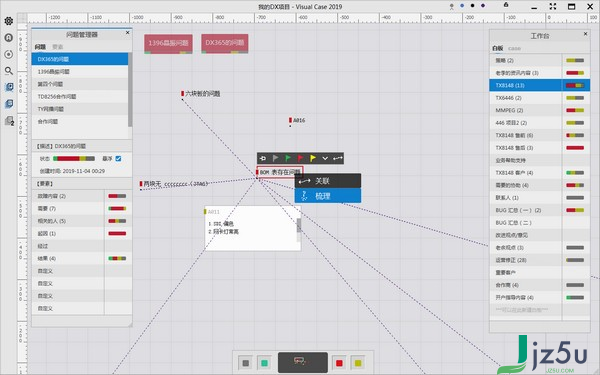Switch to the 'case' tab in right panel
Screen dimensions: 600x375
(x=514, y=48)
